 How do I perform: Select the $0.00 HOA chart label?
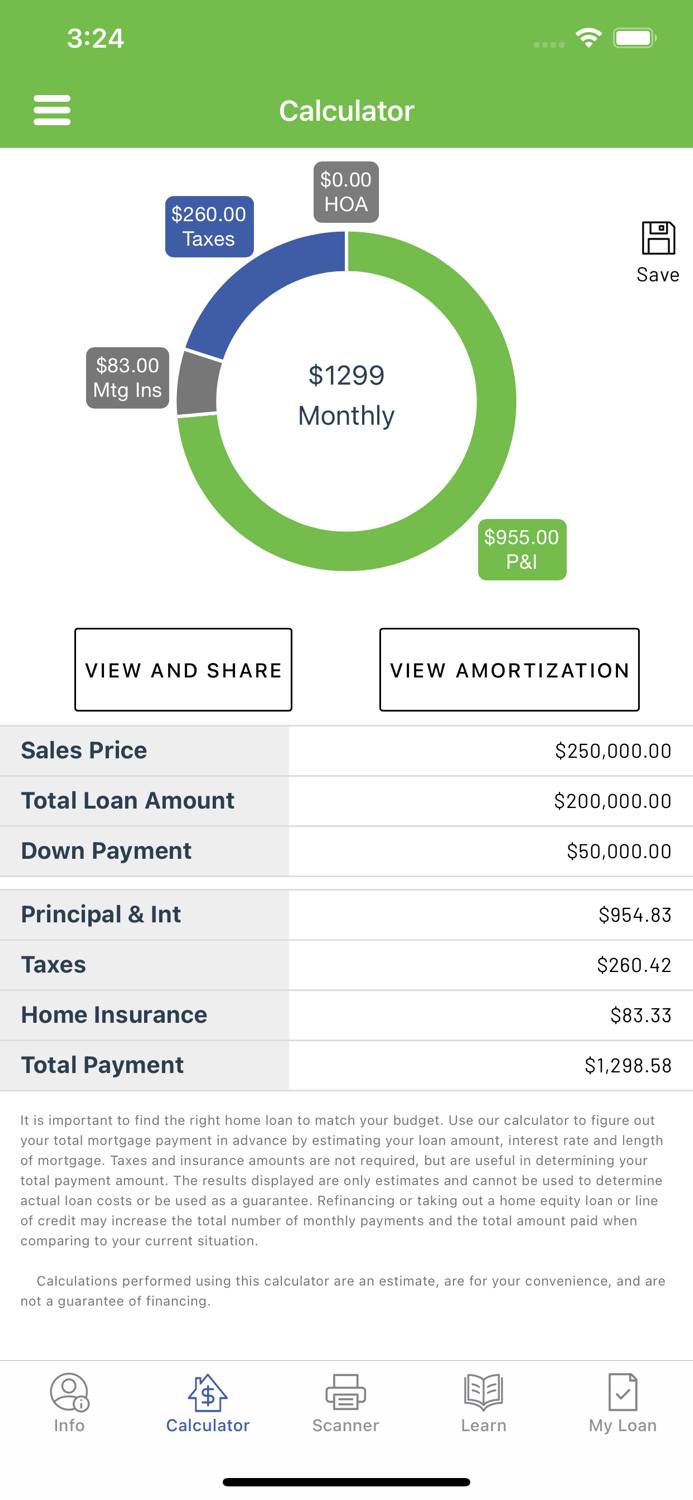[346, 191]
